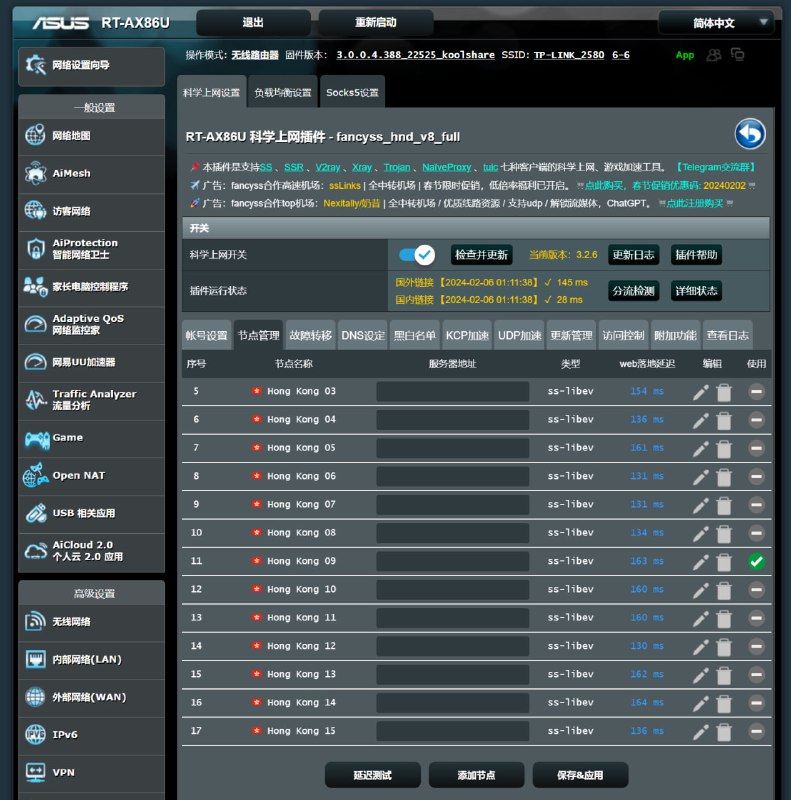This screenshot has width=791, height=800.
Task: Open the USB applications icon
Action: (35, 513)
